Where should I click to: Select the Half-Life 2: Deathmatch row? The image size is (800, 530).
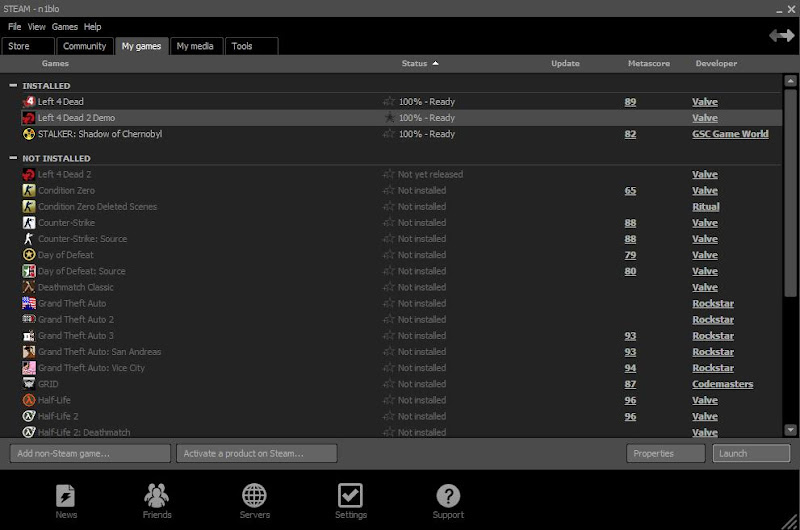click(401, 432)
